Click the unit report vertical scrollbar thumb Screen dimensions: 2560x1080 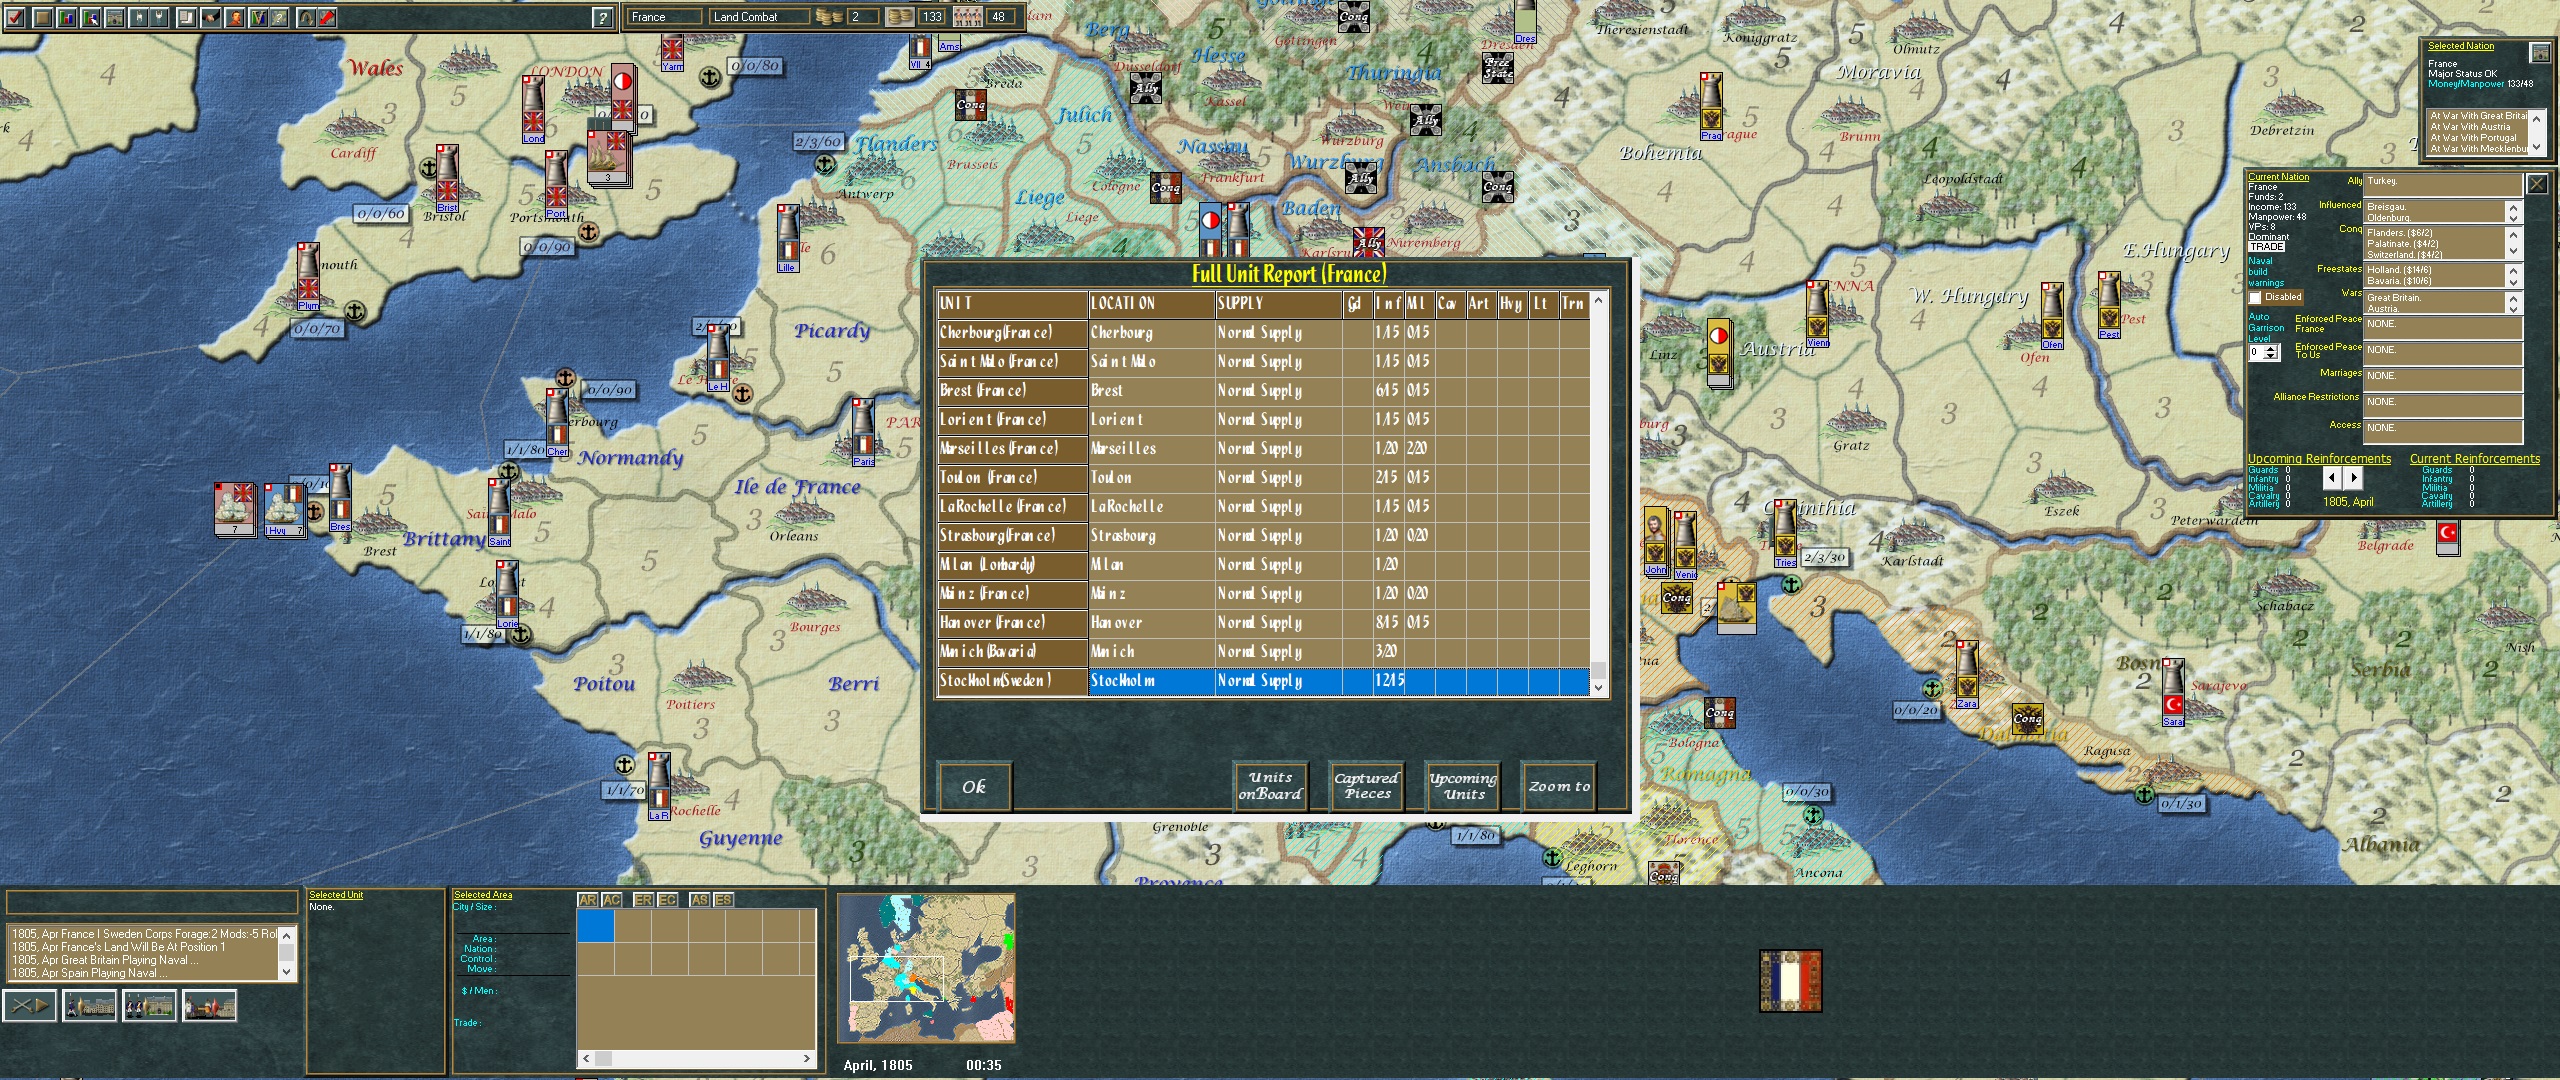(1599, 669)
